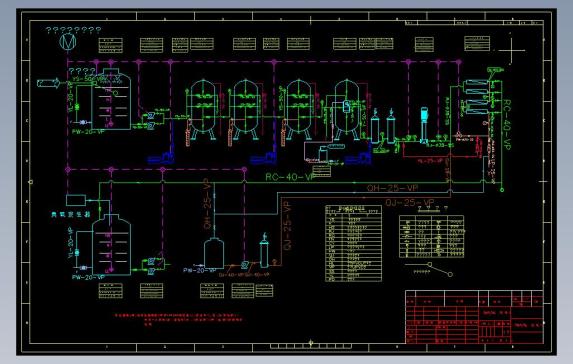This screenshot has width=573, height=364.
Task: Click horizontal 'QH-25-VP' pipe label
Action: 392,188
